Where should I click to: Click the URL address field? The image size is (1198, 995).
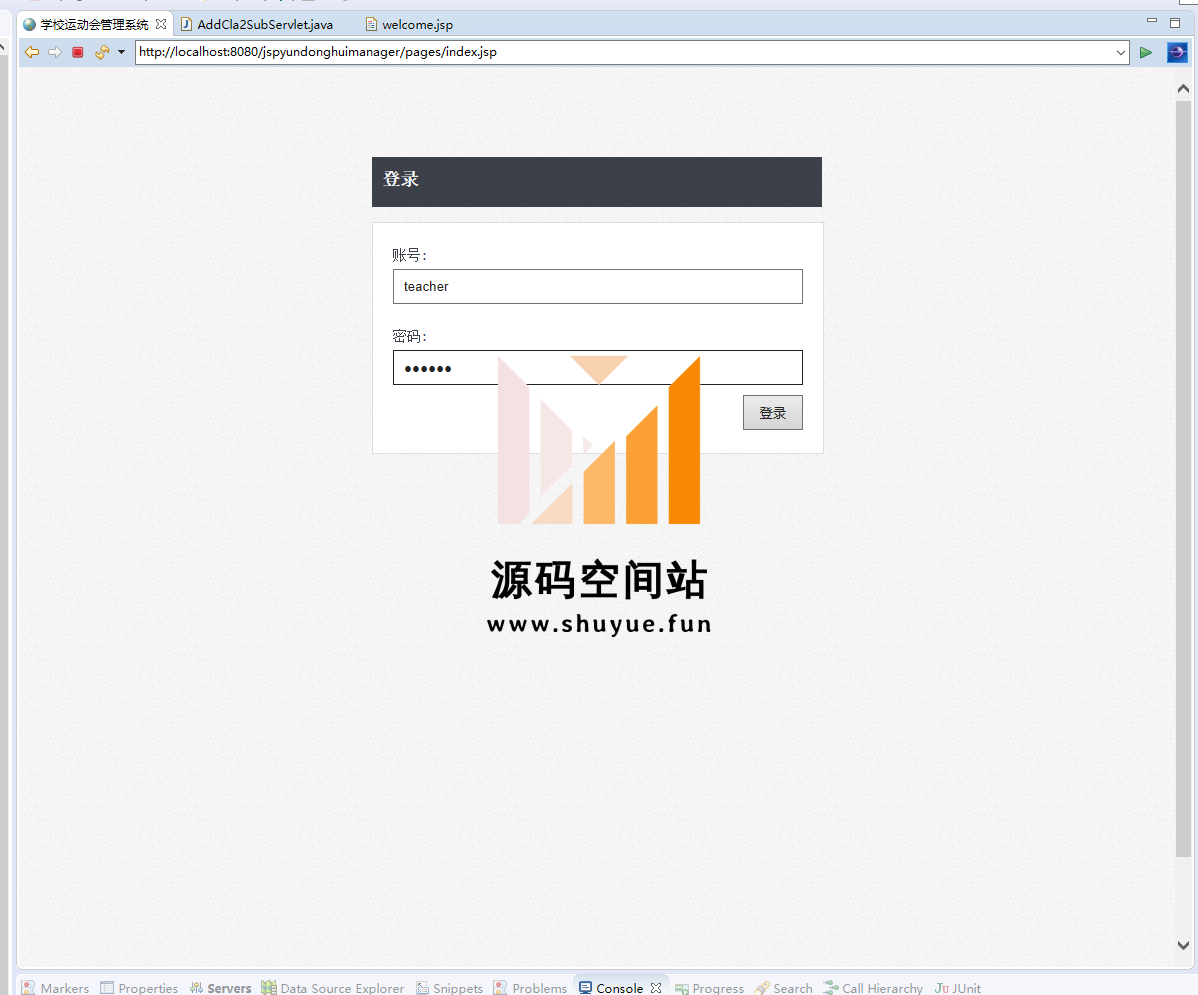click(624, 52)
